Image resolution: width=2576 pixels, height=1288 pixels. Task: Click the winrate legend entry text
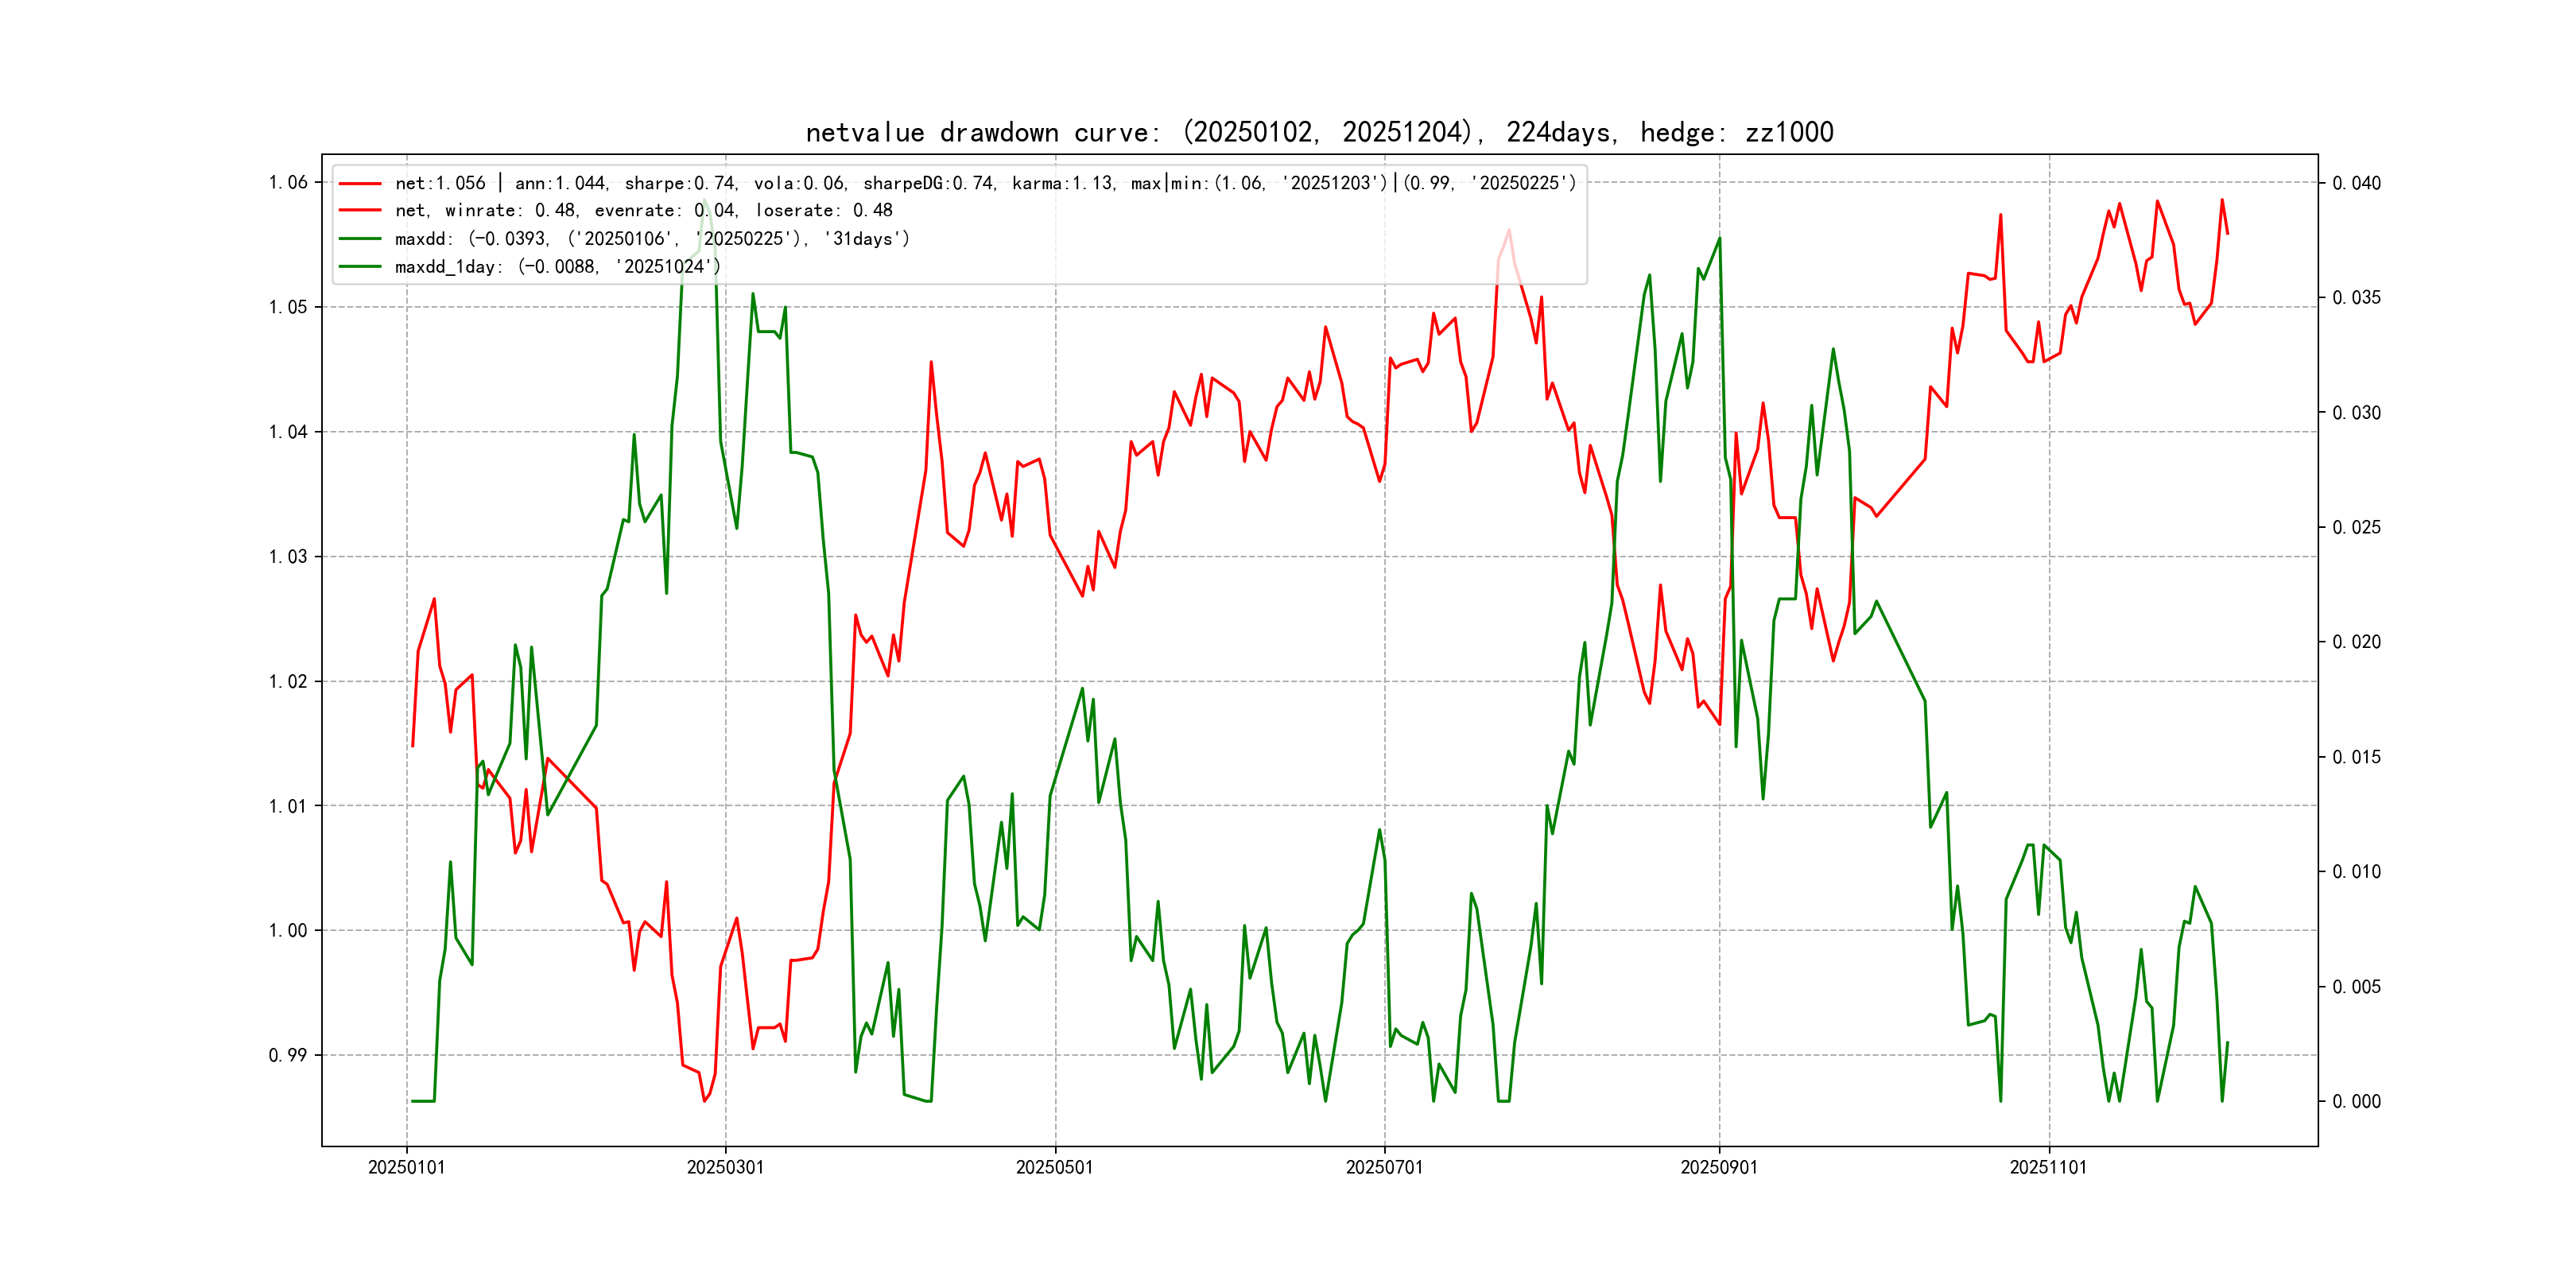coord(643,211)
